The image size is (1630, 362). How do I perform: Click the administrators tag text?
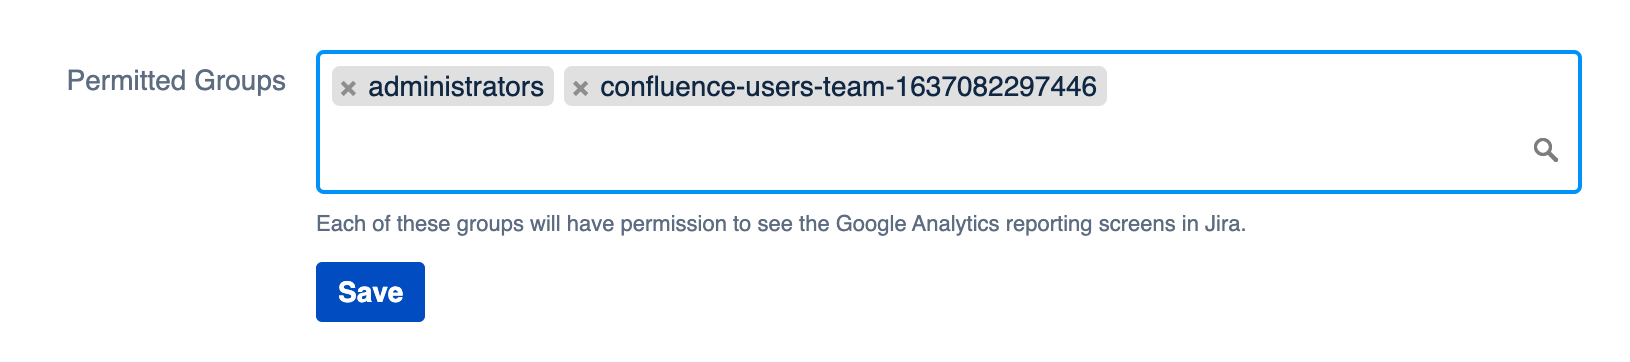pos(456,87)
